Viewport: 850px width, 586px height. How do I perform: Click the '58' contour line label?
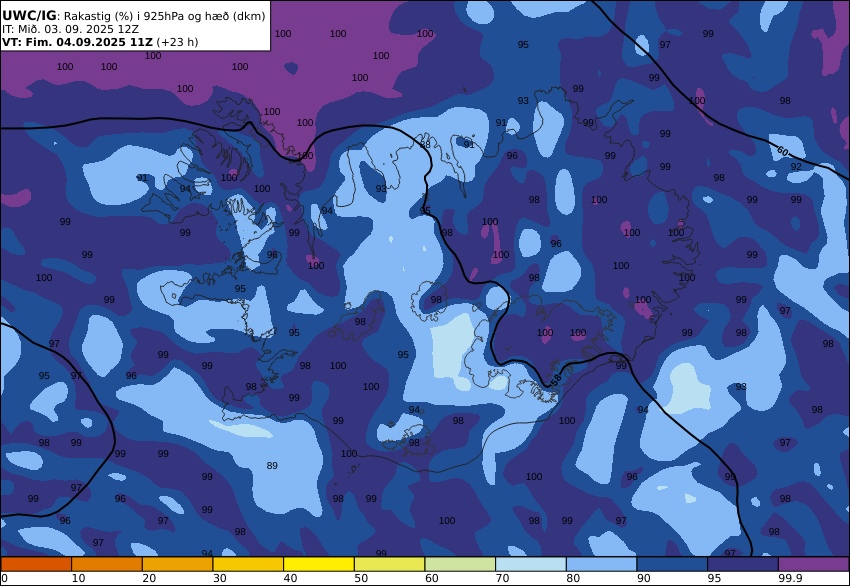[555, 381]
